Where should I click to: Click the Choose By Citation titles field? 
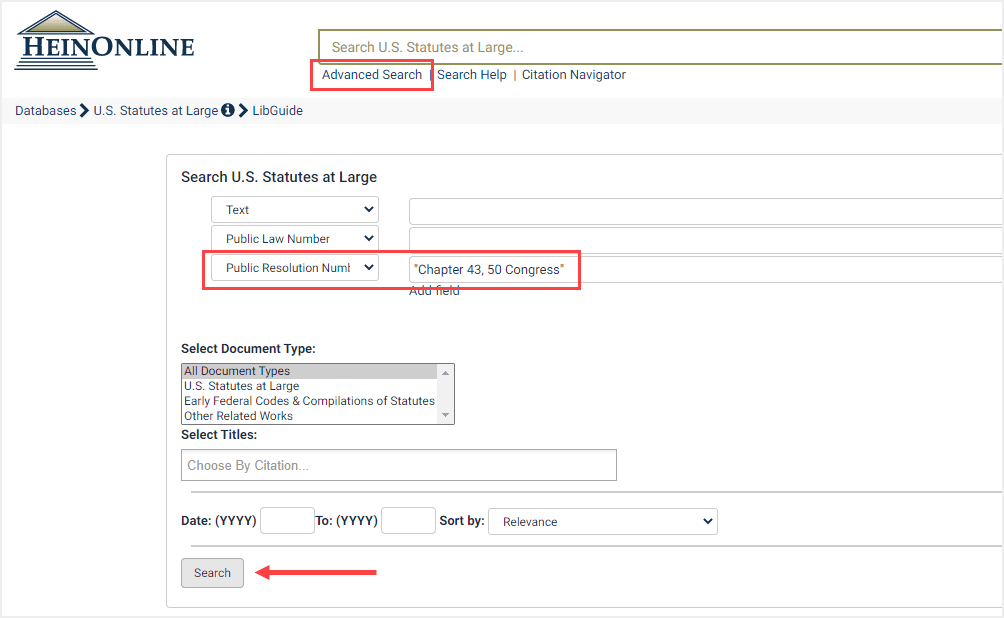coord(399,465)
